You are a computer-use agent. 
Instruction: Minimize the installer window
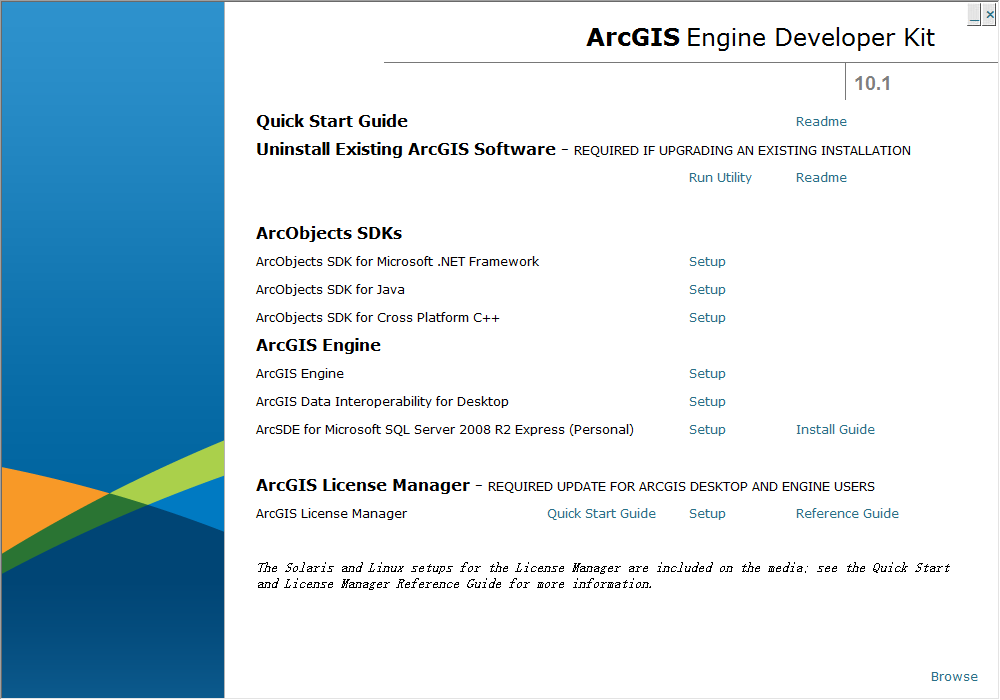[974, 14]
